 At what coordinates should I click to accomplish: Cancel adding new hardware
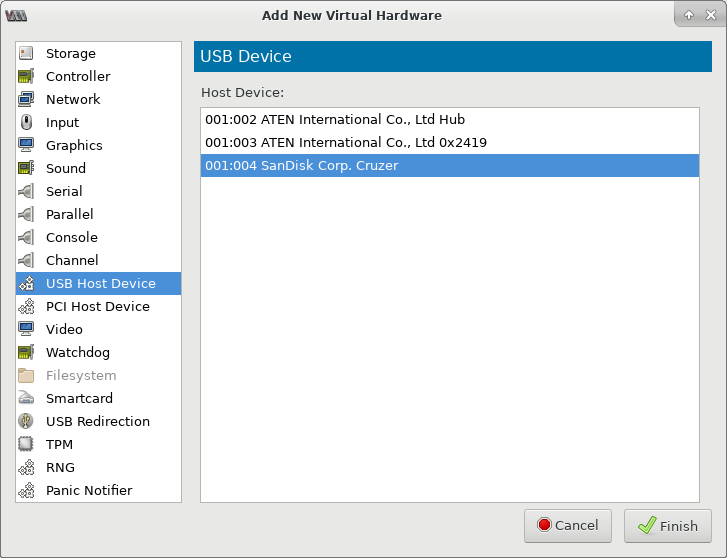point(568,526)
